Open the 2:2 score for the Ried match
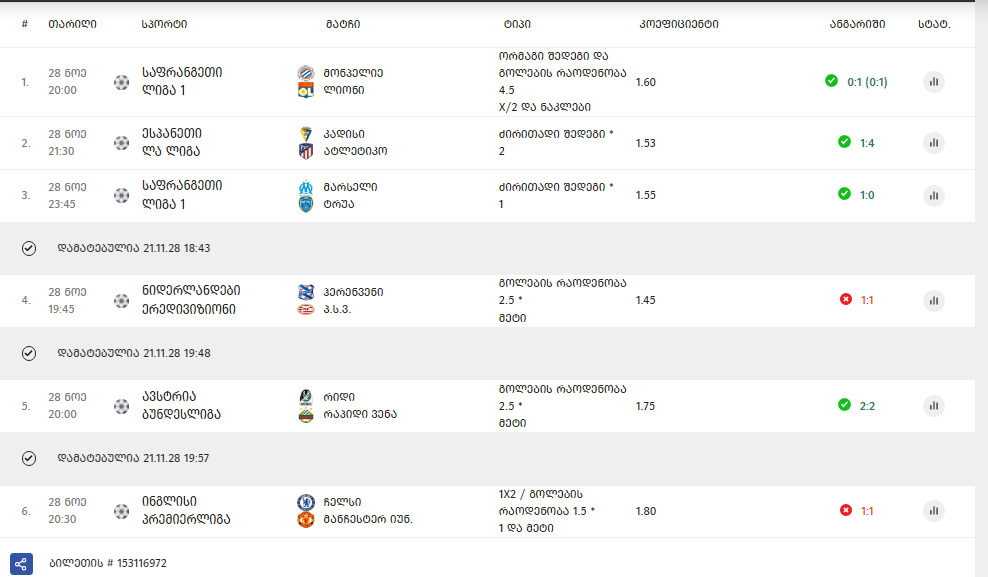The width and height of the screenshot is (988, 577). (867, 406)
